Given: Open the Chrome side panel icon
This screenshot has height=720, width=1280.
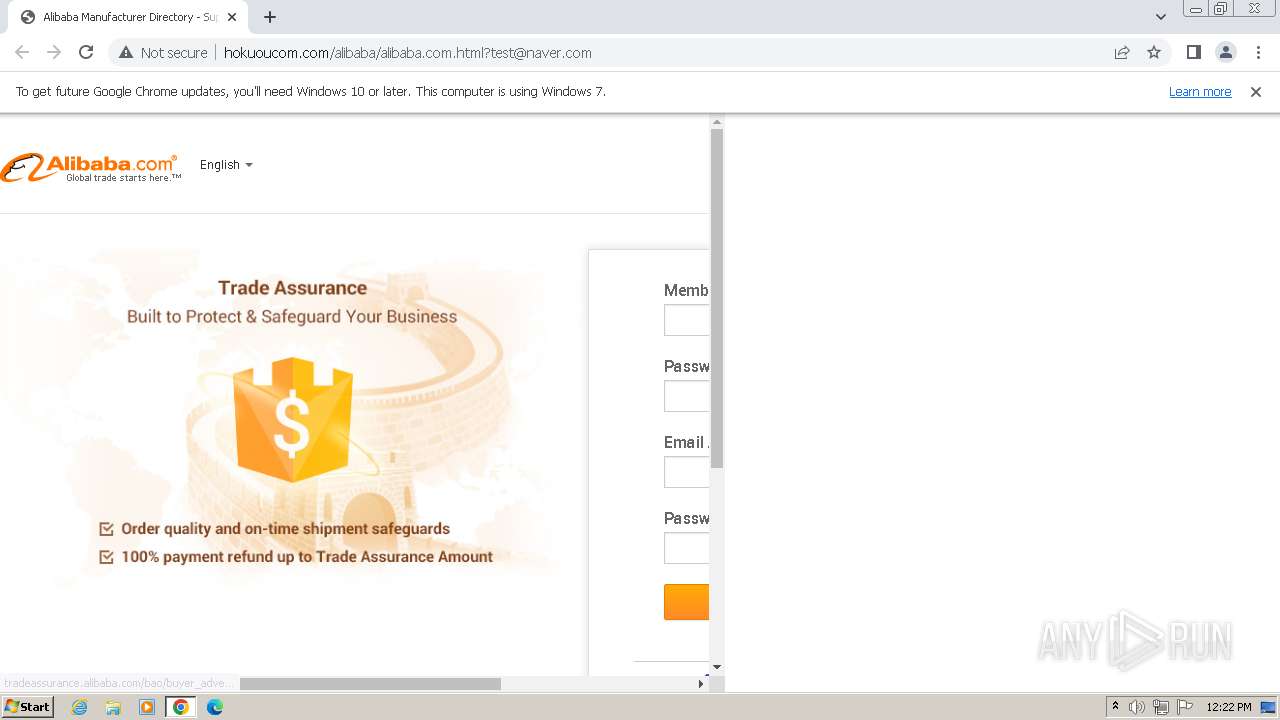Looking at the screenshot, I should (x=1193, y=52).
